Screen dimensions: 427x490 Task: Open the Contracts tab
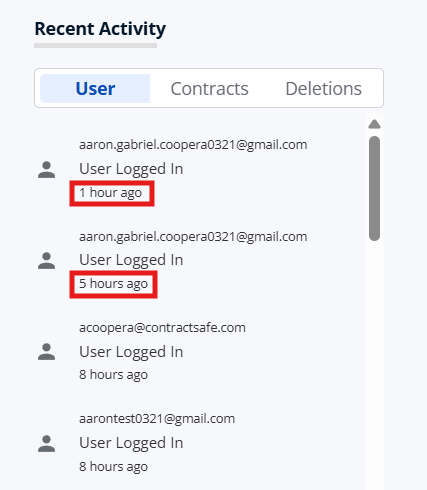click(209, 89)
